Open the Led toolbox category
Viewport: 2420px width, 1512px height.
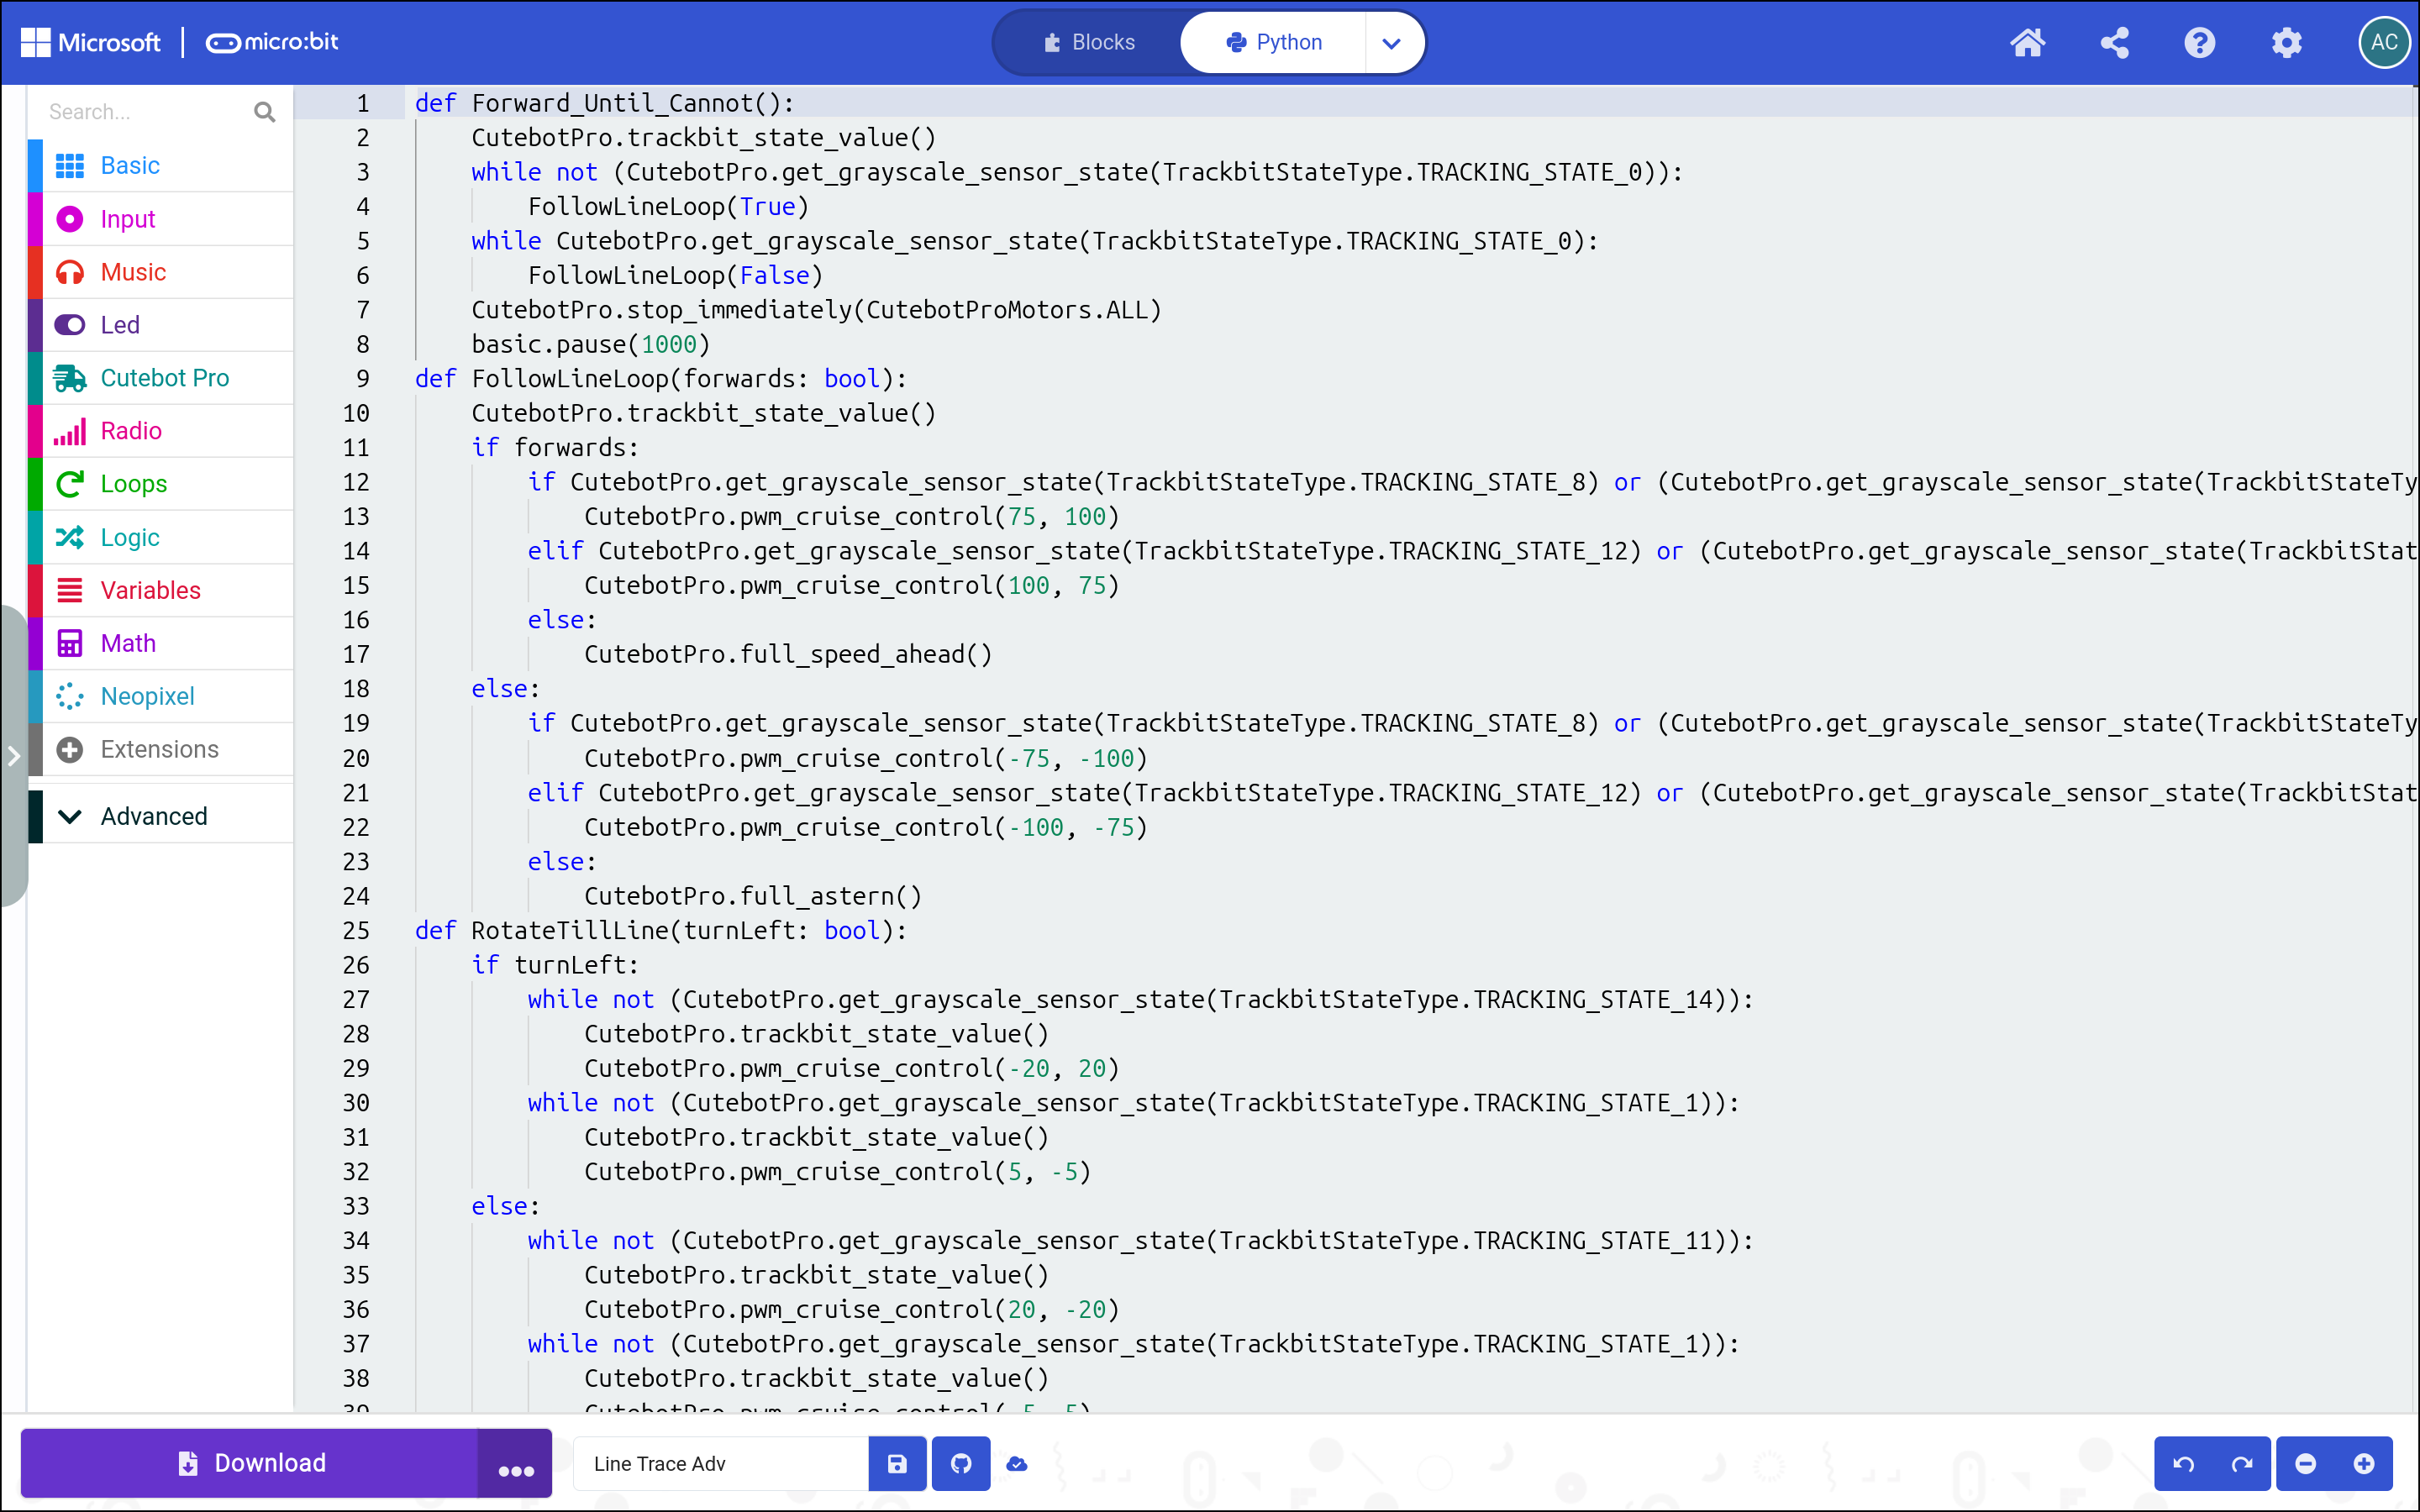(x=160, y=325)
